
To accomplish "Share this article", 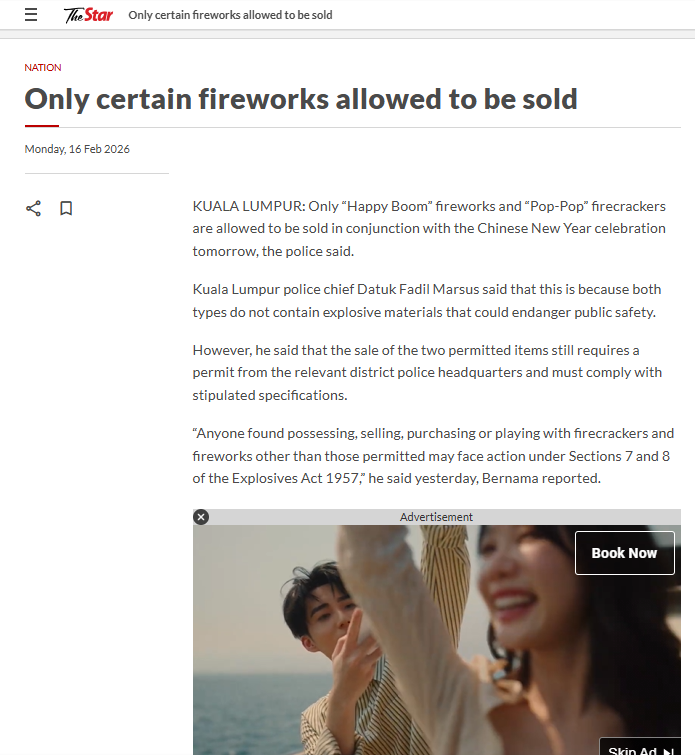I will pos(33,208).
